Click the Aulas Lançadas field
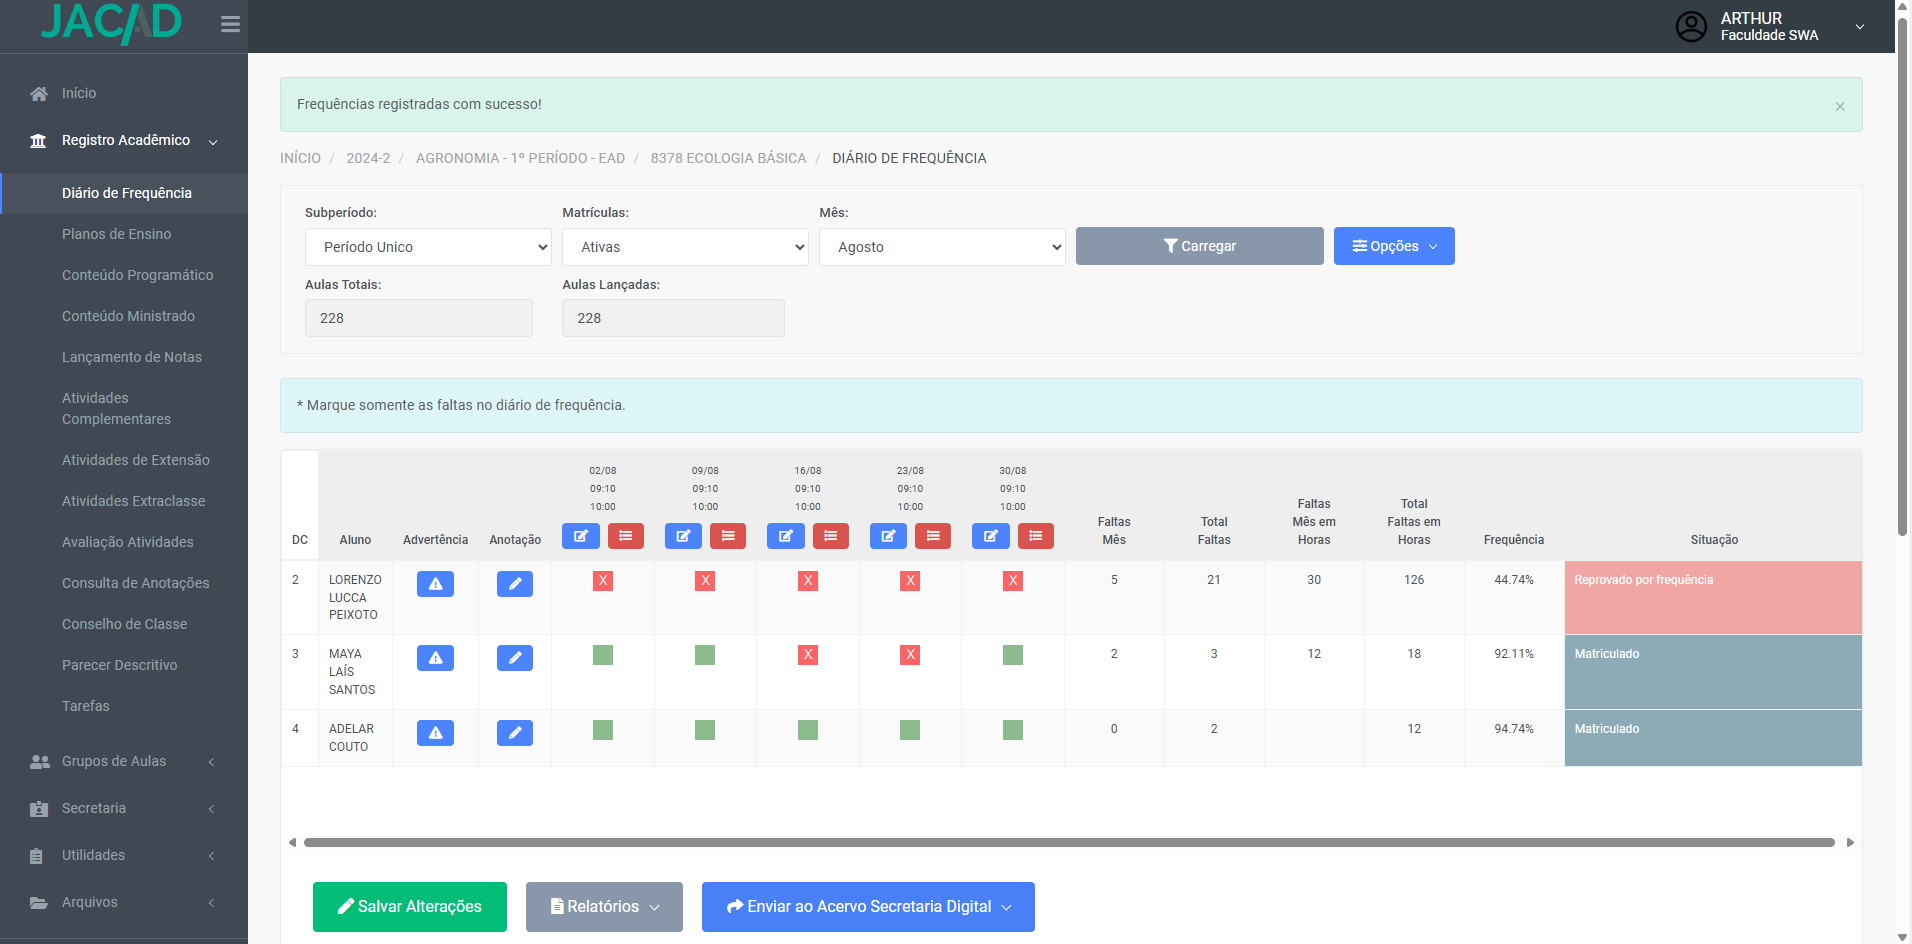 673,318
